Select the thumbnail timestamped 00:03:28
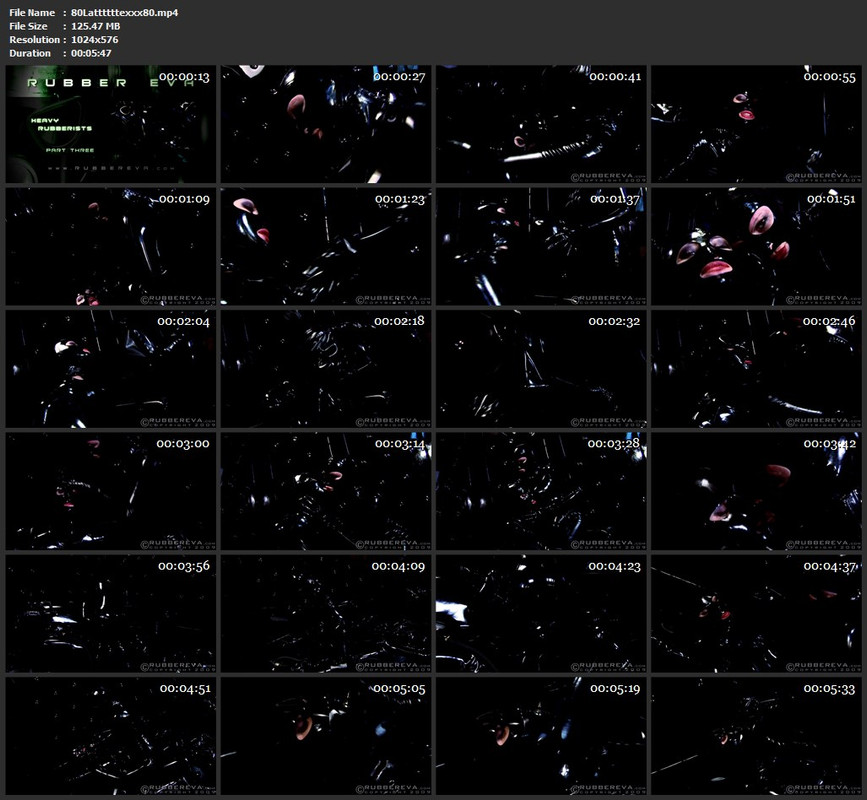Image resolution: width=867 pixels, height=800 pixels. [x=541, y=491]
